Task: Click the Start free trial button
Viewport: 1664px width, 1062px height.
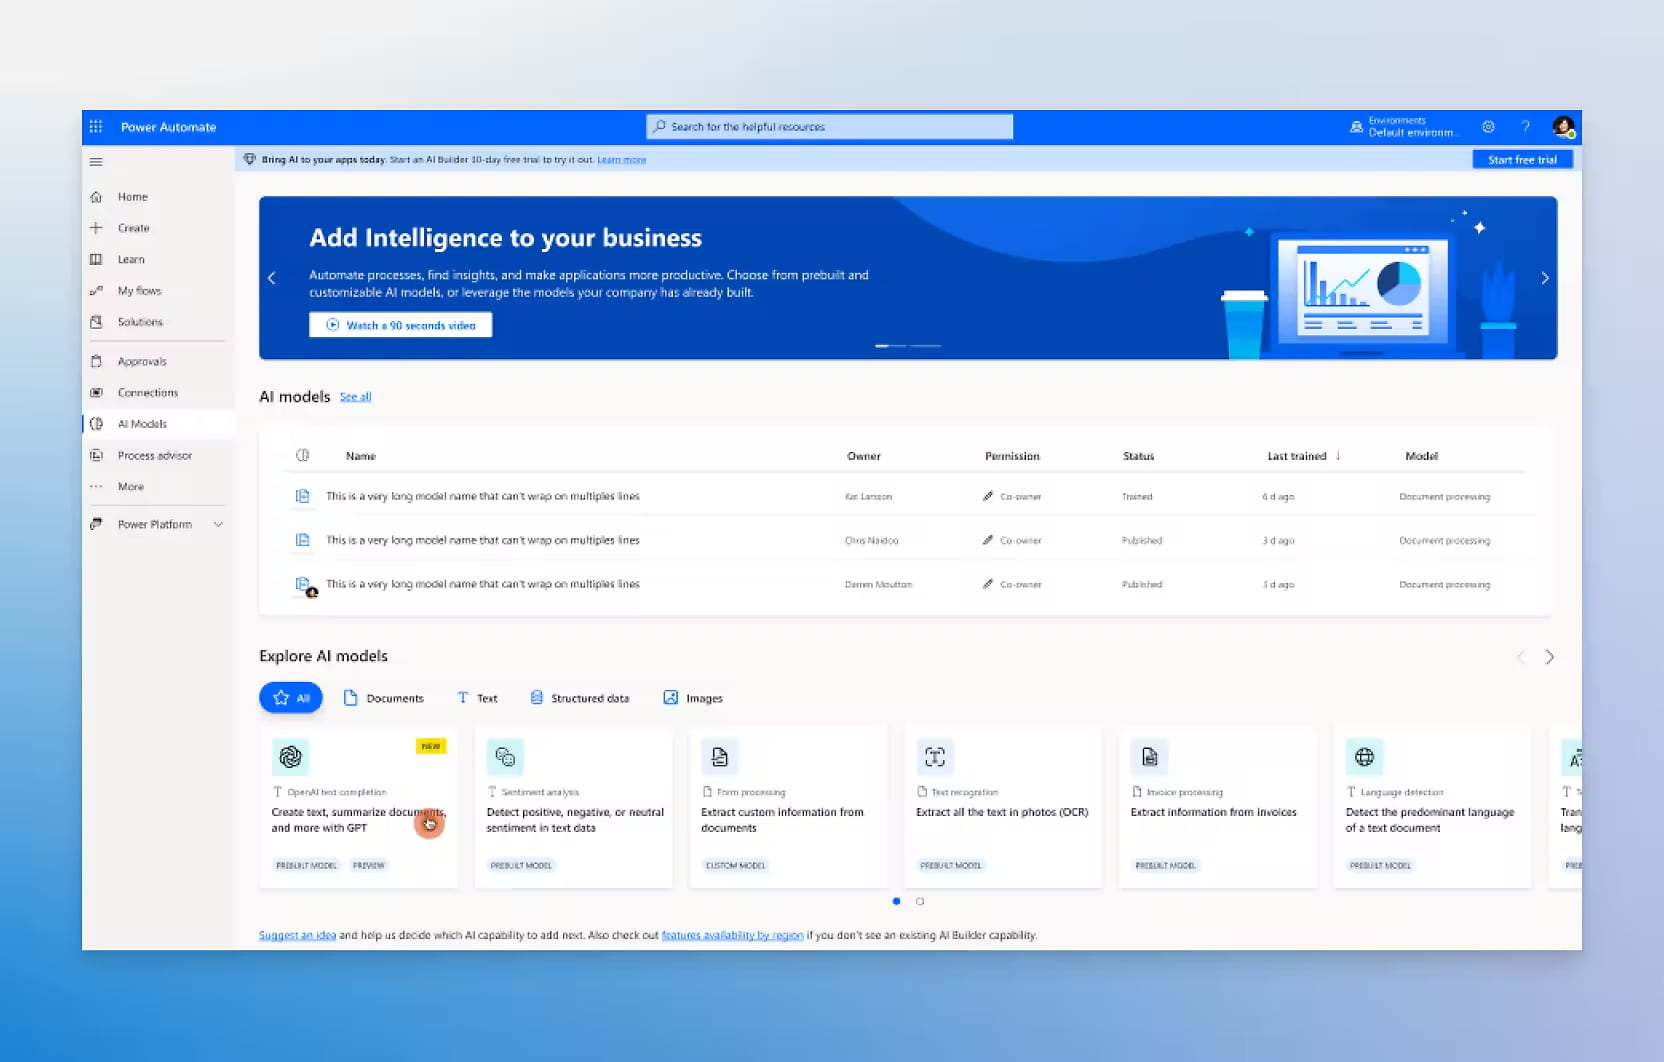Action: [x=1521, y=160]
